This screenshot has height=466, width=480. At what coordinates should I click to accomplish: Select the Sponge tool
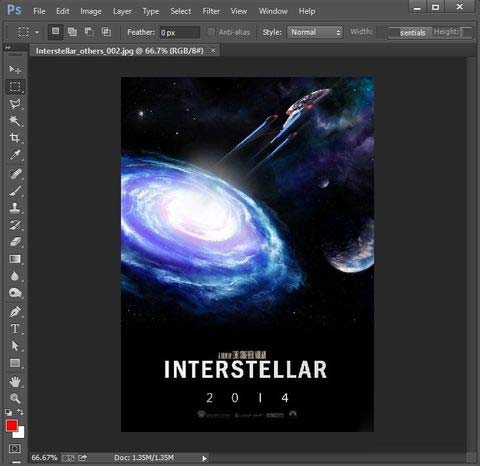[x=15, y=293]
